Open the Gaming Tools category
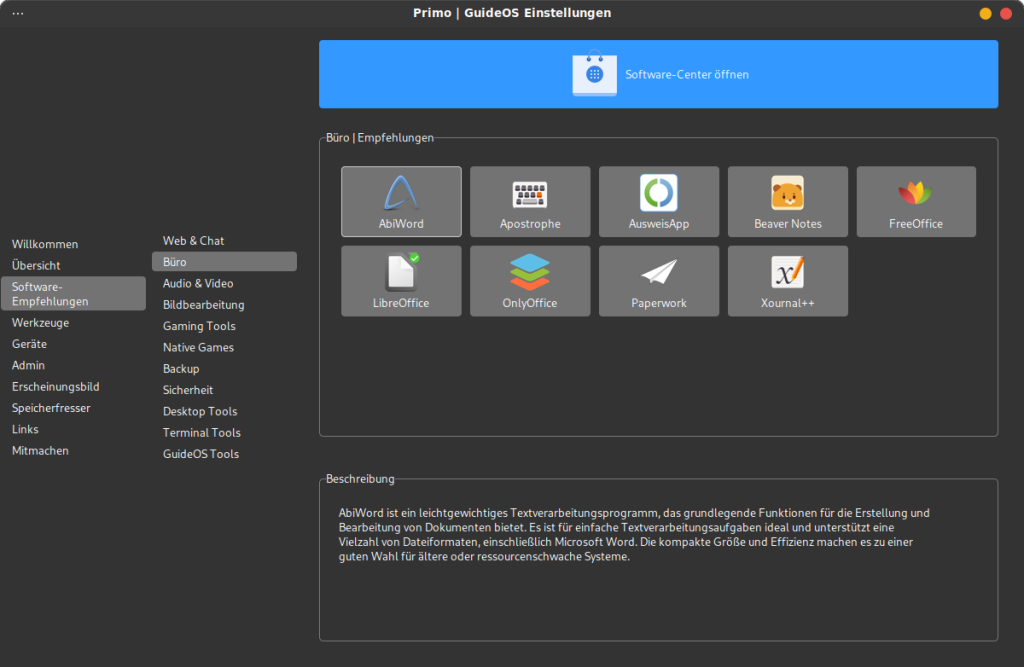The width and height of the screenshot is (1024, 667). coord(199,326)
